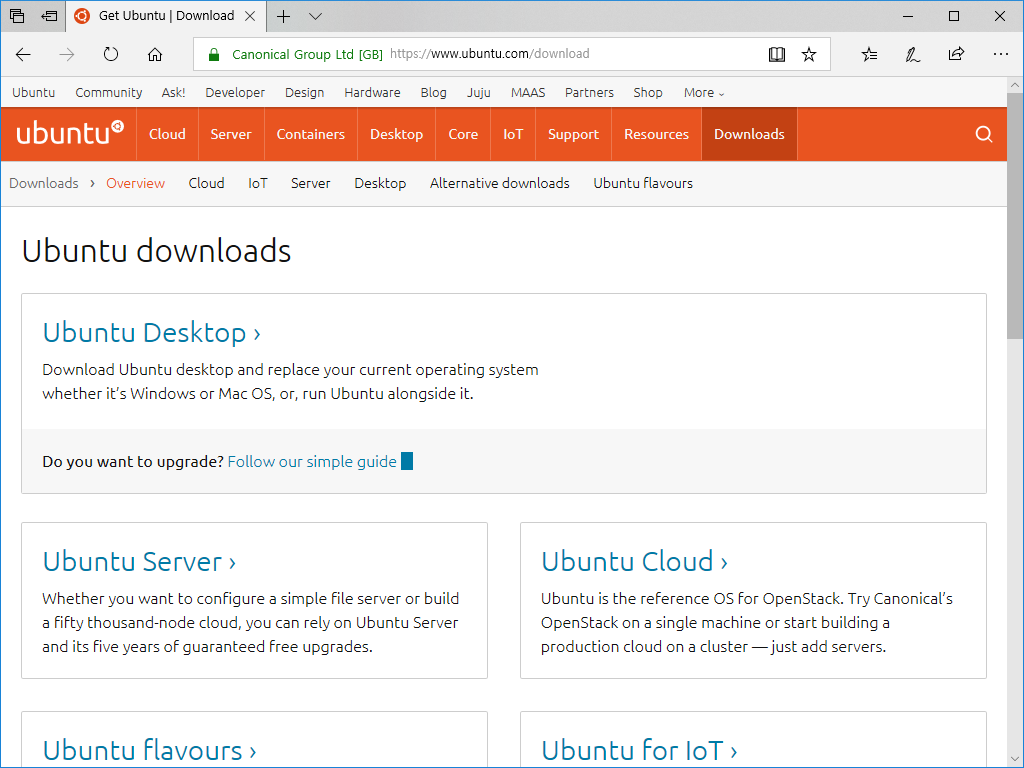Click the set these tabs aside icon
1024x768 pixels.
pos(49,16)
